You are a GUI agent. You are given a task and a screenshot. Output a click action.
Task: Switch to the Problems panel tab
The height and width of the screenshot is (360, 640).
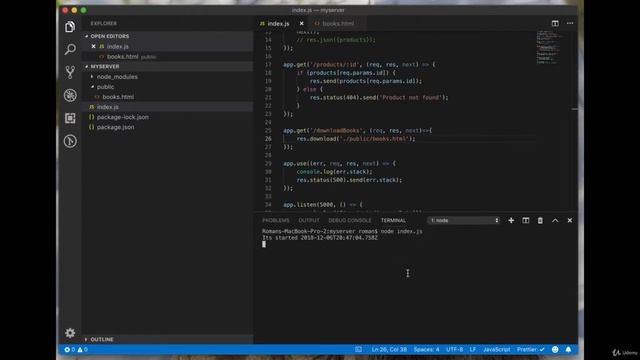point(276,220)
